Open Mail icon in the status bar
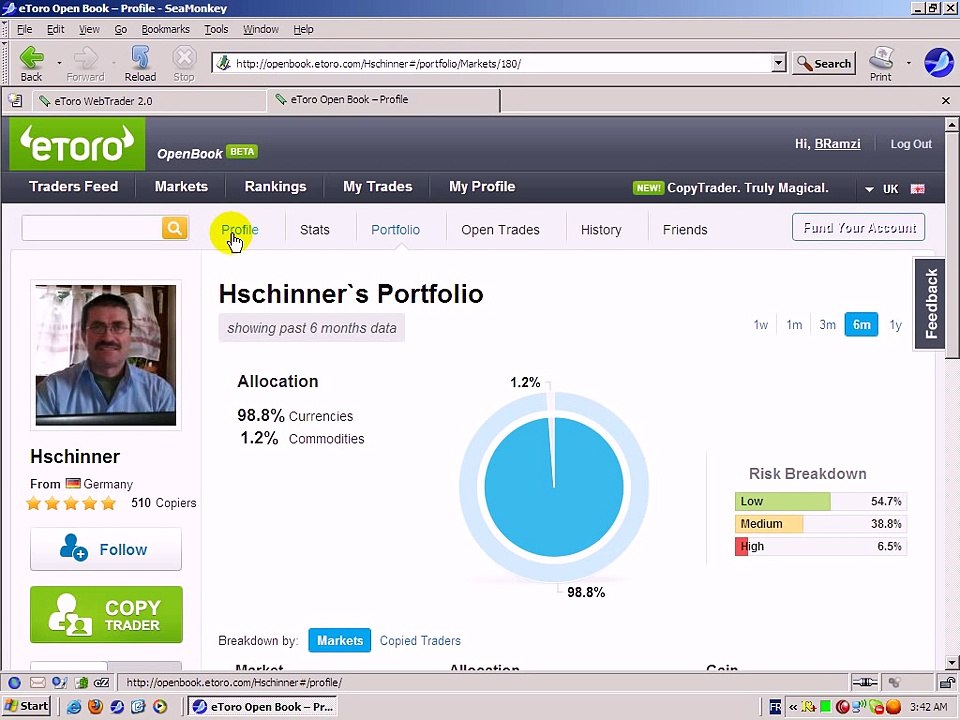 37,682
